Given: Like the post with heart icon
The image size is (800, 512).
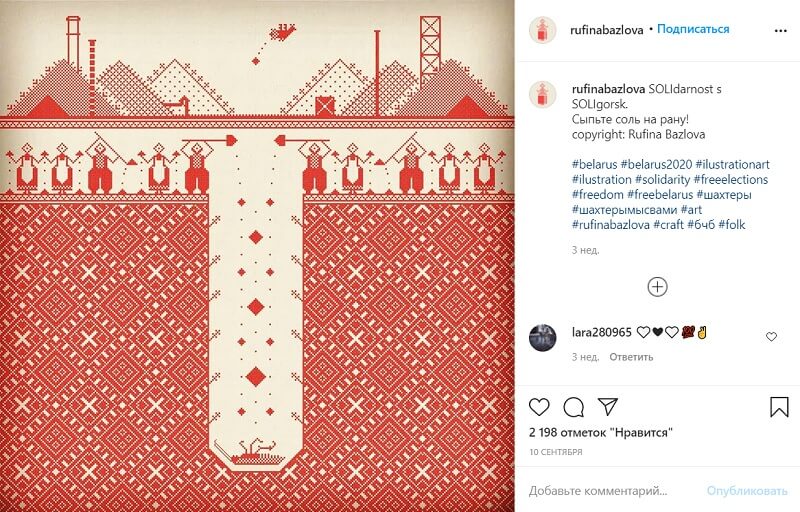Looking at the screenshot, I should pyautogui.click(x=539, y=407).
